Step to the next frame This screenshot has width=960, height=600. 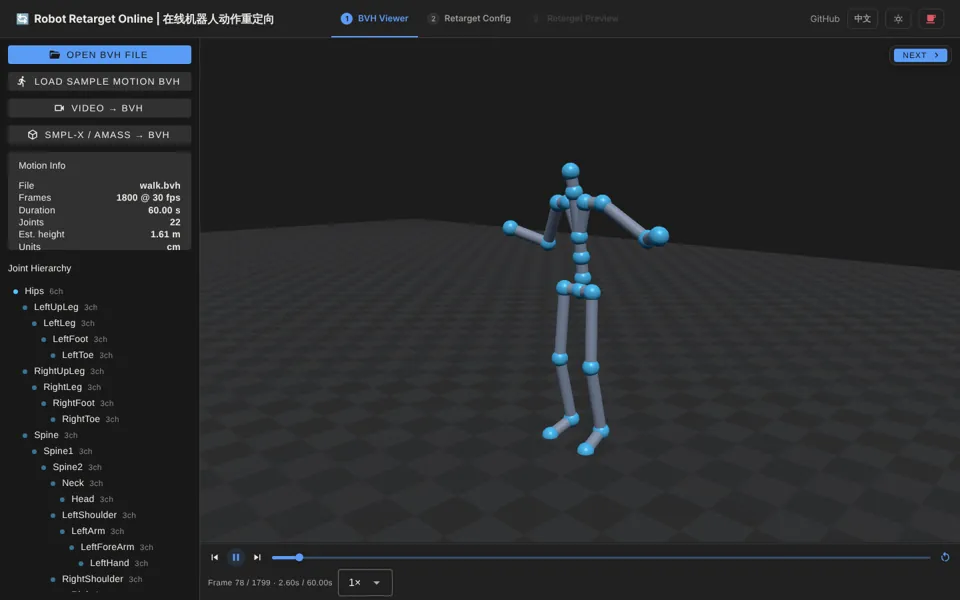[x=257, y=557]
